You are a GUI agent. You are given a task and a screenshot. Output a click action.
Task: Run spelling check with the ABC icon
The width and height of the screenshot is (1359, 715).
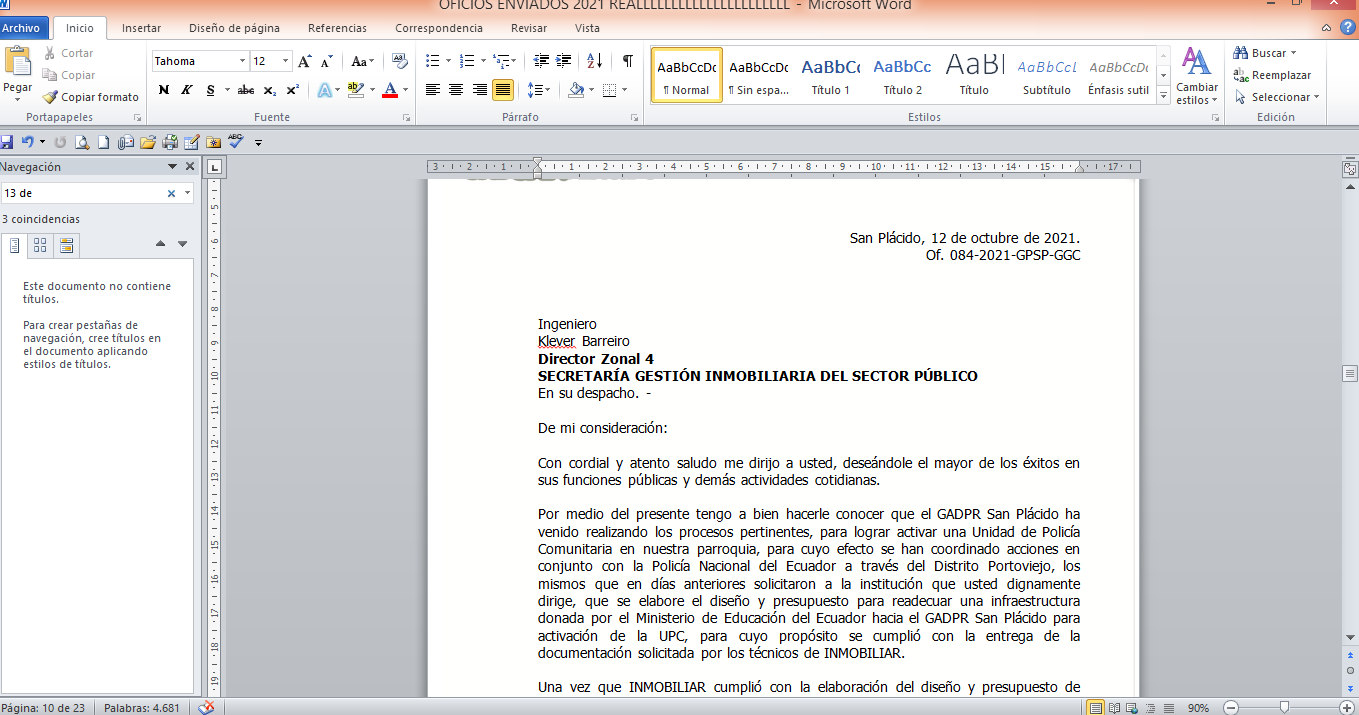pos(236,142)
